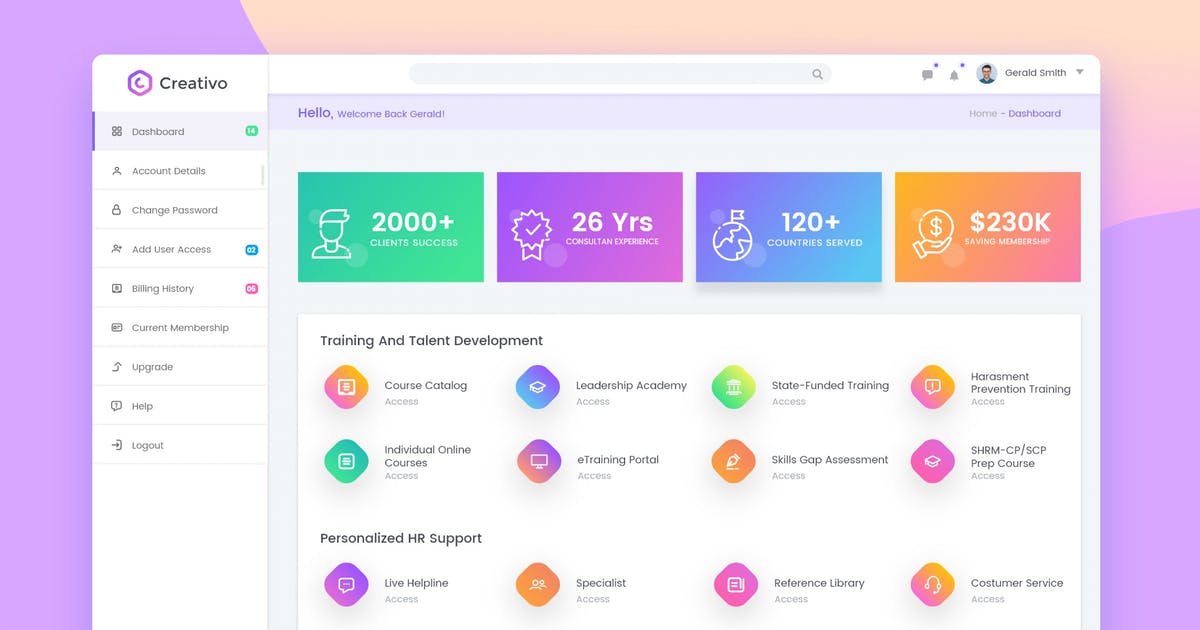The width and height of the screenshot is (1200, 630).
Task: Select the Harasment Prevention Training icon
Action: click(x=931, y=385)
